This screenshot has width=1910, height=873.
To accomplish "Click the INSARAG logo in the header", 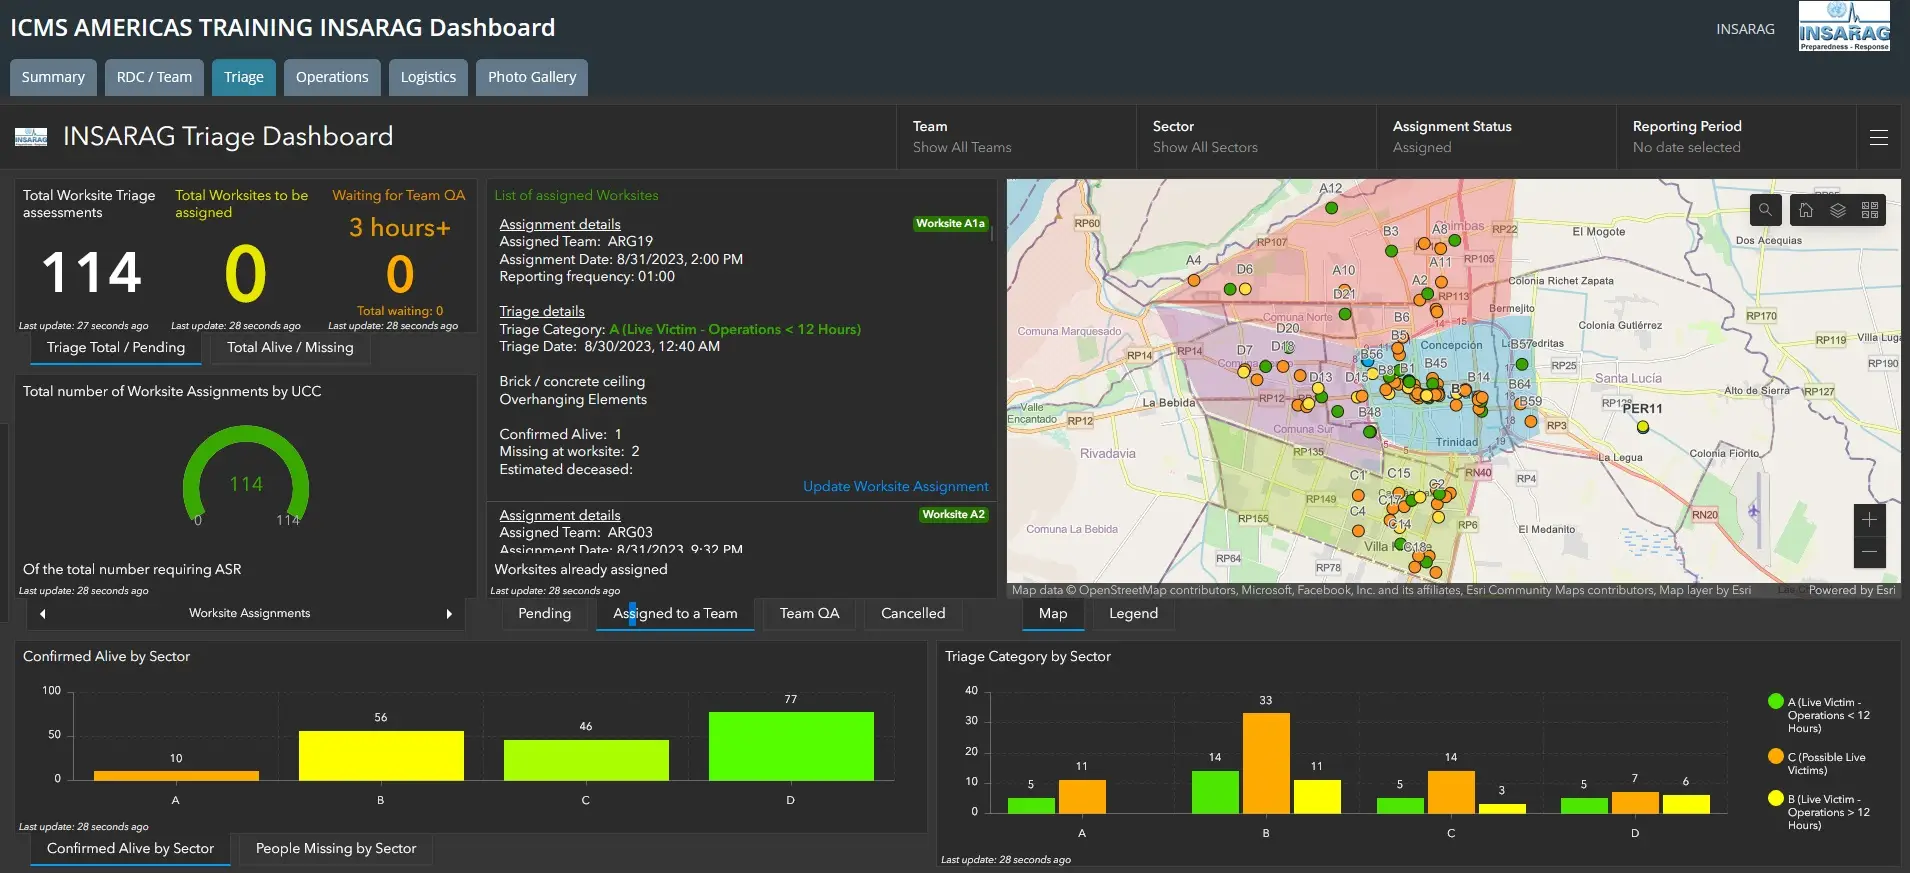I will tap(1844, 27).
